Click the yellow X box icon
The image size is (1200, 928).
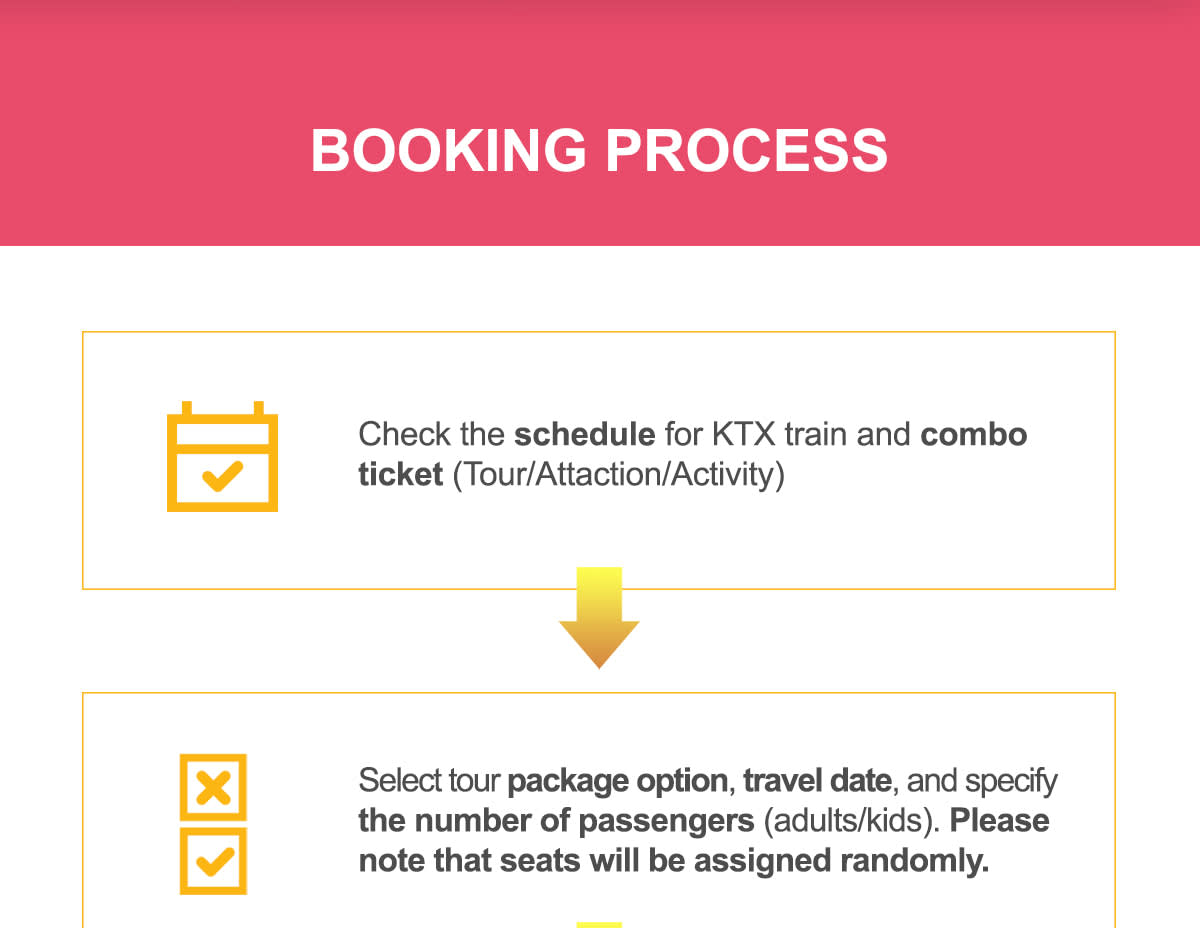[213, 787]
